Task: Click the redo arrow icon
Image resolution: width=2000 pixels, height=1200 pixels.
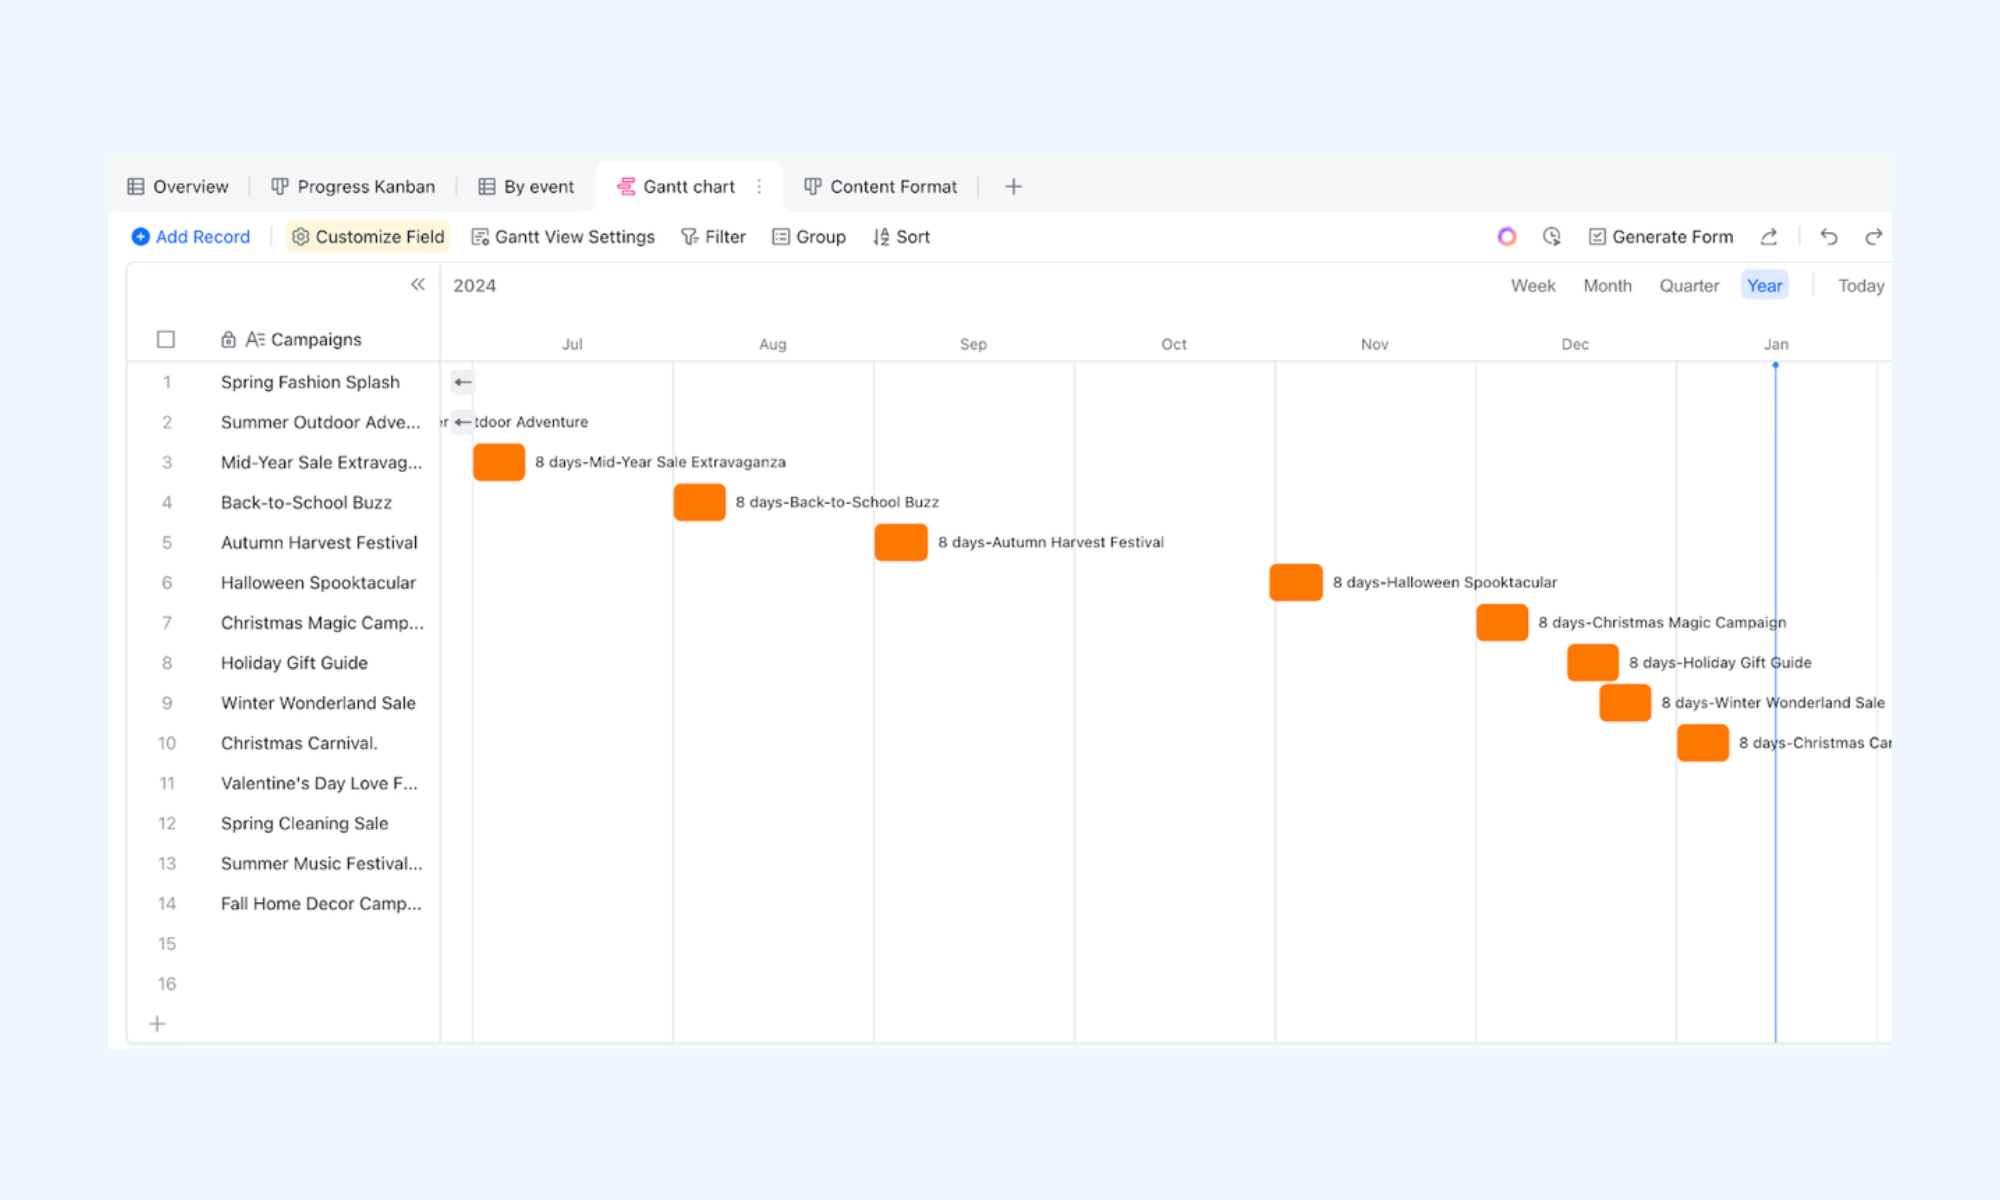Action: click(1874, 237)
